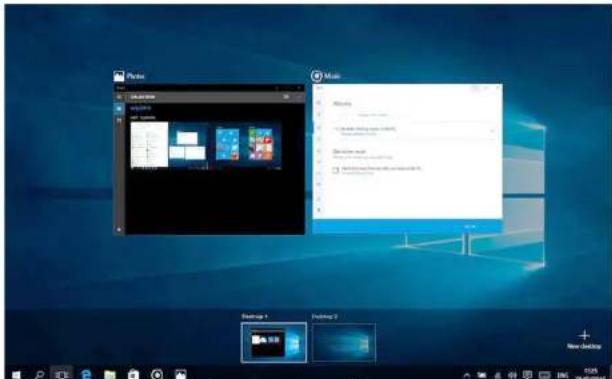
Task: Open the Music app taskbar icon
Action: click(157, 374)
